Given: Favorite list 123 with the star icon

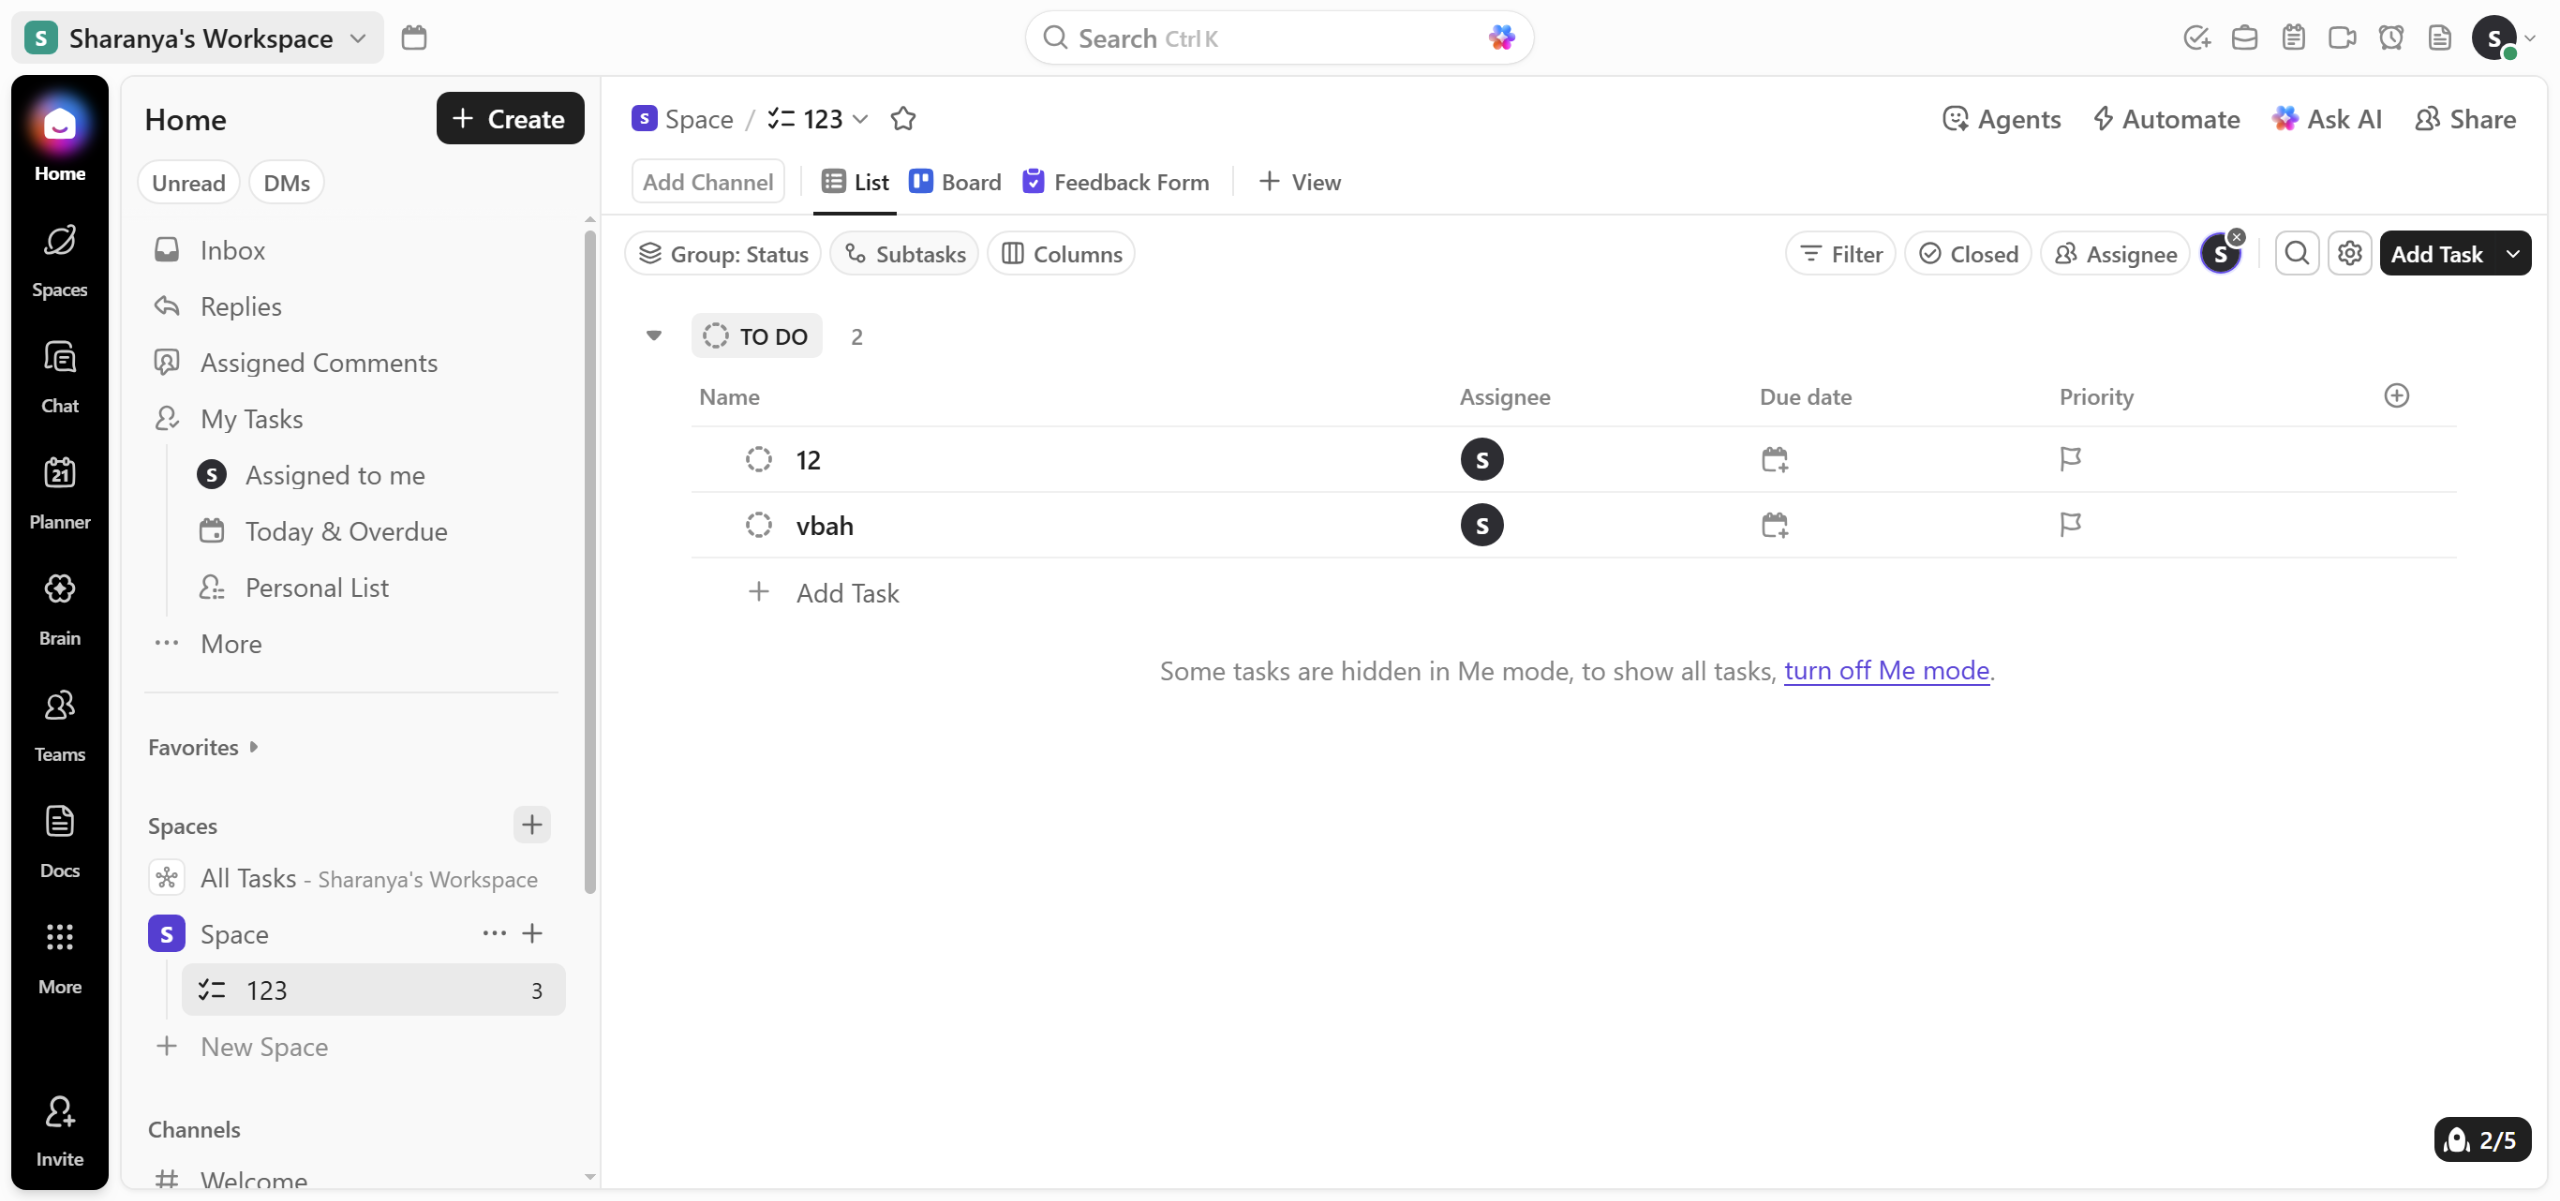Looking at the screenshot, I should point(903,119).
